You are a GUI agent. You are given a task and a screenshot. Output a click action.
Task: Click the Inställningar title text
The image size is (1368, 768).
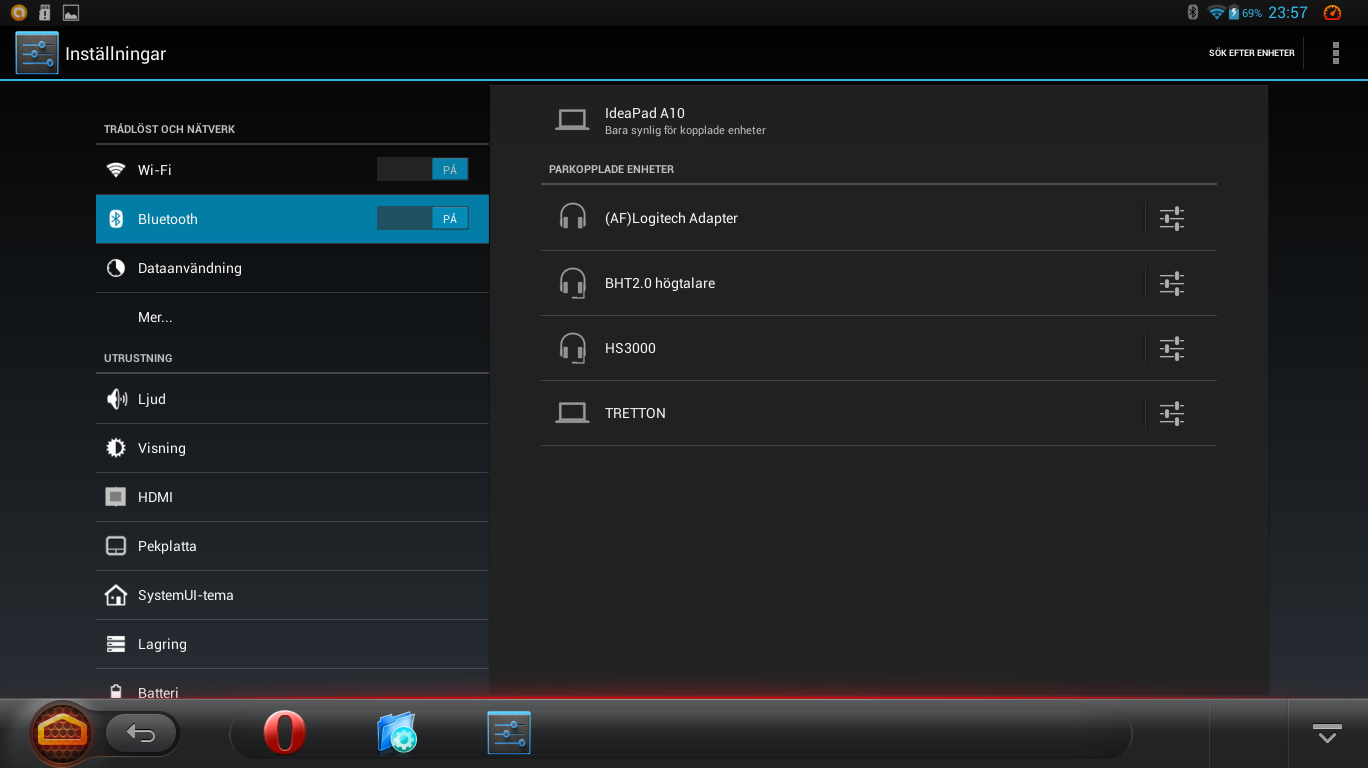tap(116, 54)
